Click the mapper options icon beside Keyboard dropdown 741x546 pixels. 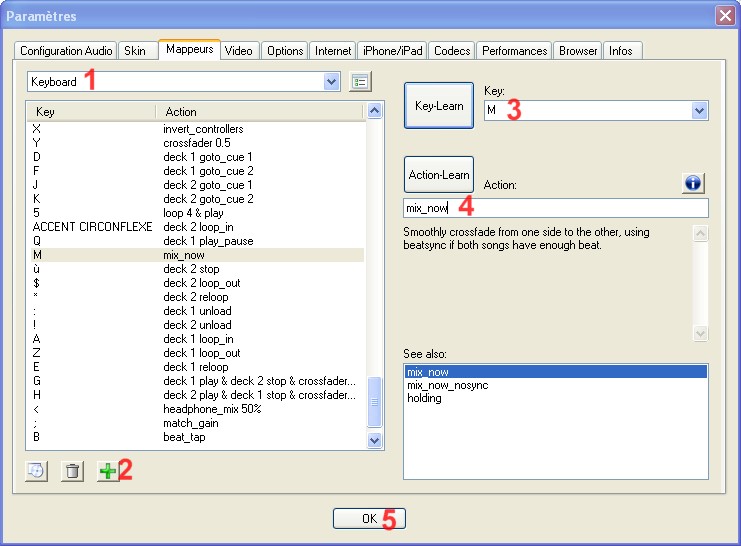coord(361,82)
